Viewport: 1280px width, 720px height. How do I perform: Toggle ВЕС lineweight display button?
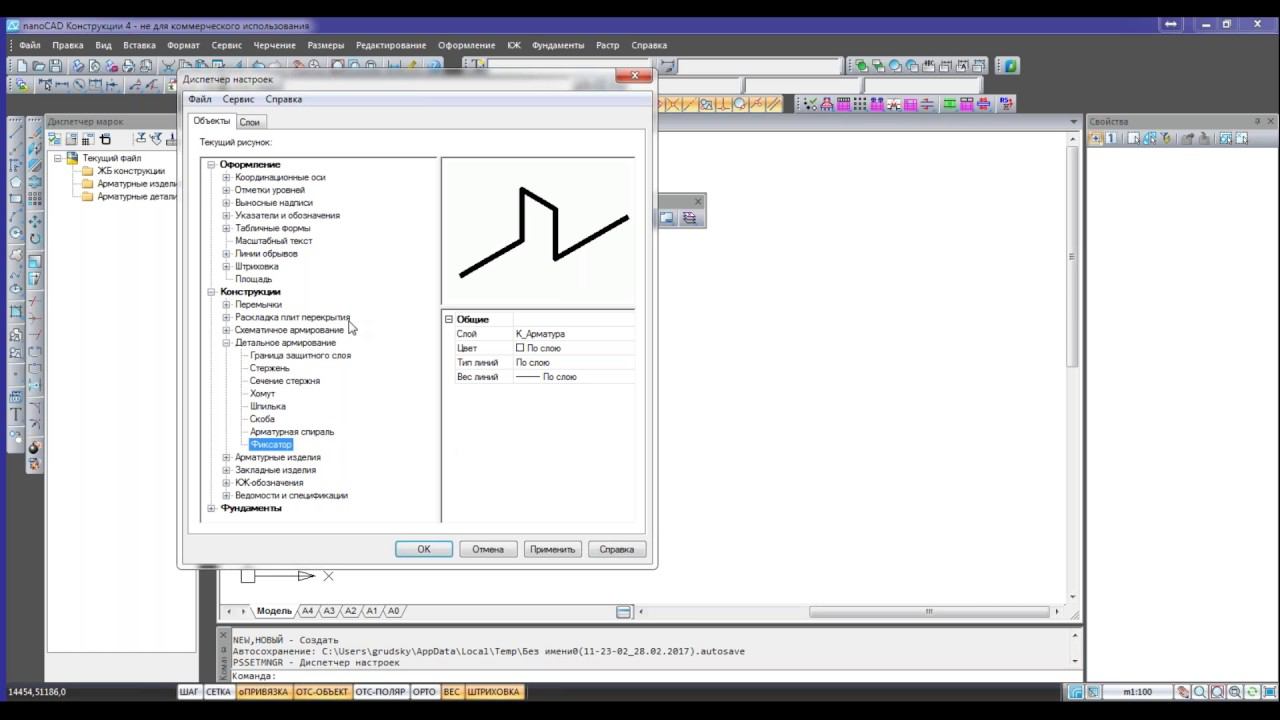point(452,692)
